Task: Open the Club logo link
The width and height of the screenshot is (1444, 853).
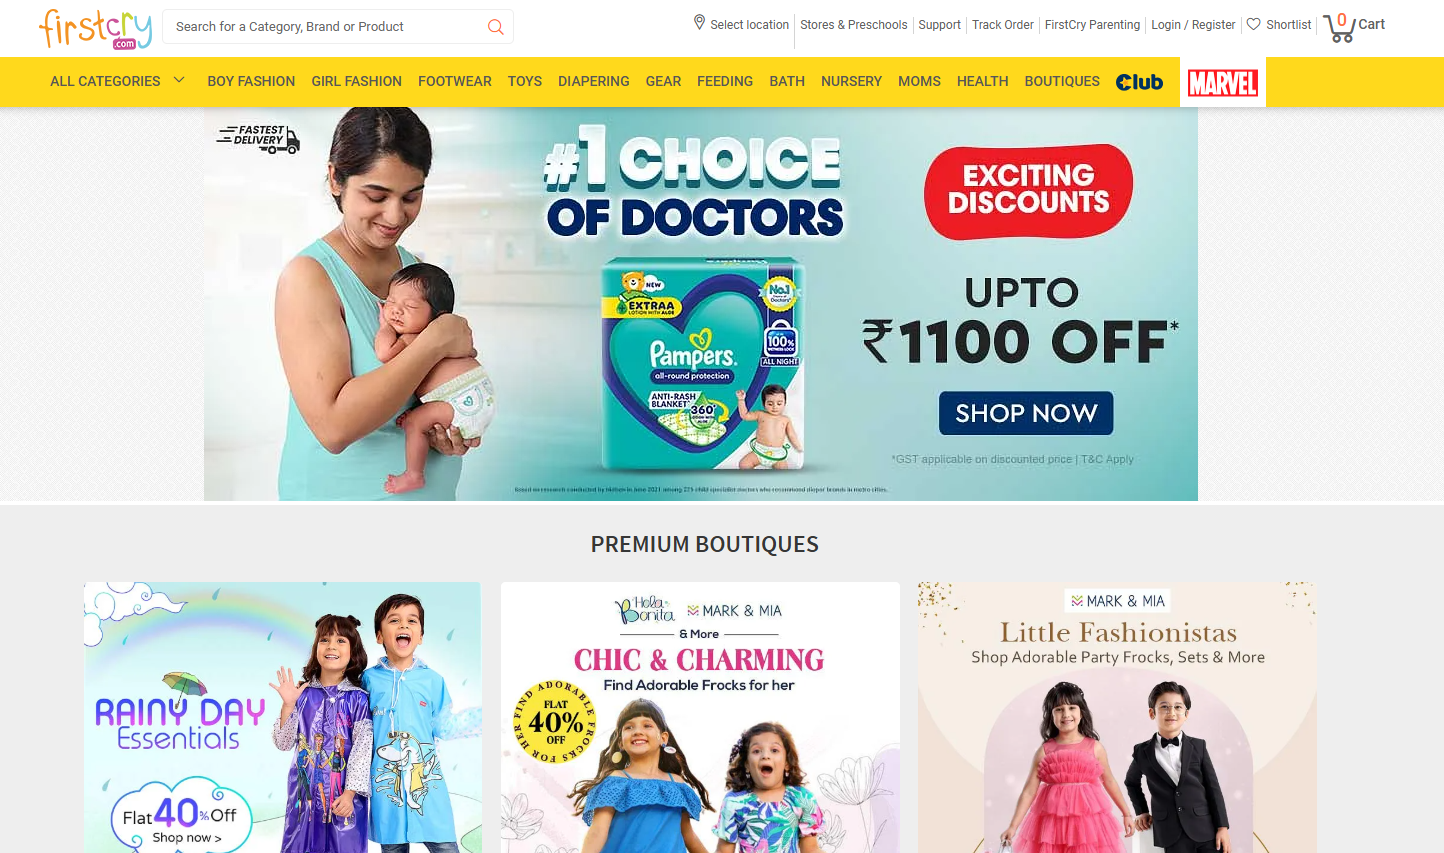Action: point(1139,82)
